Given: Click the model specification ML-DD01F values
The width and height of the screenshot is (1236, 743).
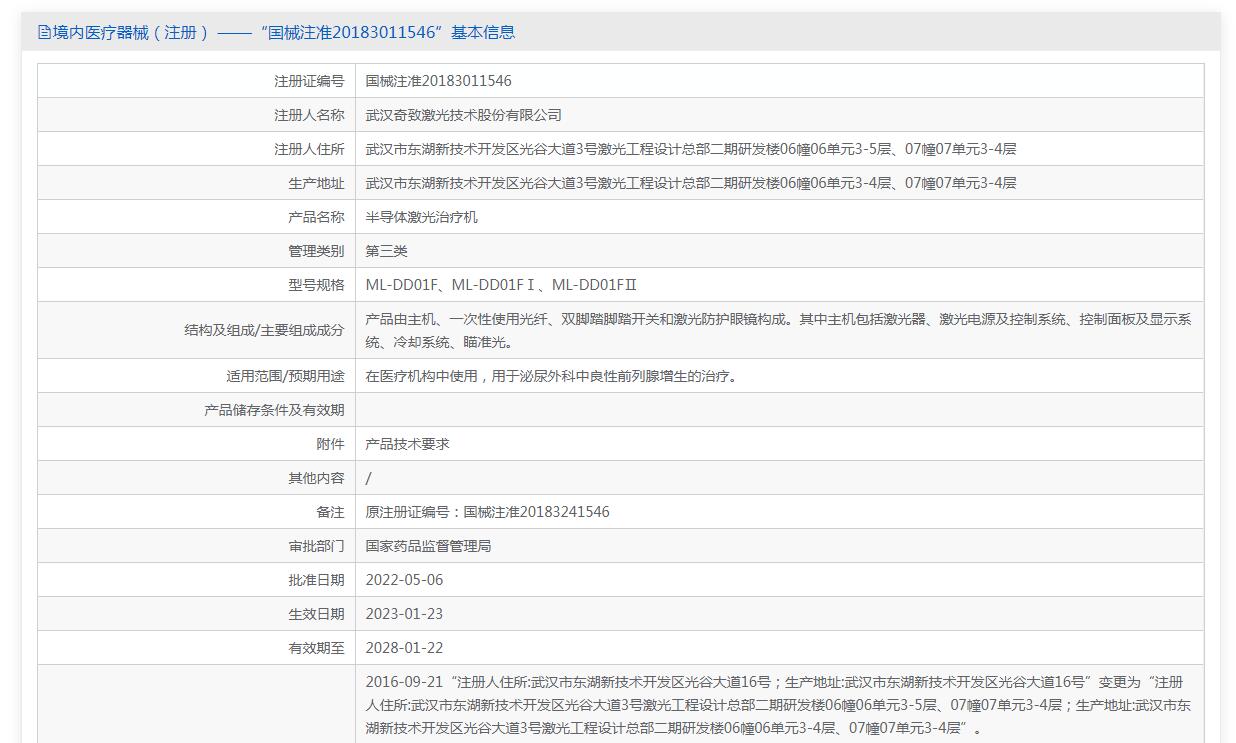Looking at the screenshot, I should click(500, 285).
